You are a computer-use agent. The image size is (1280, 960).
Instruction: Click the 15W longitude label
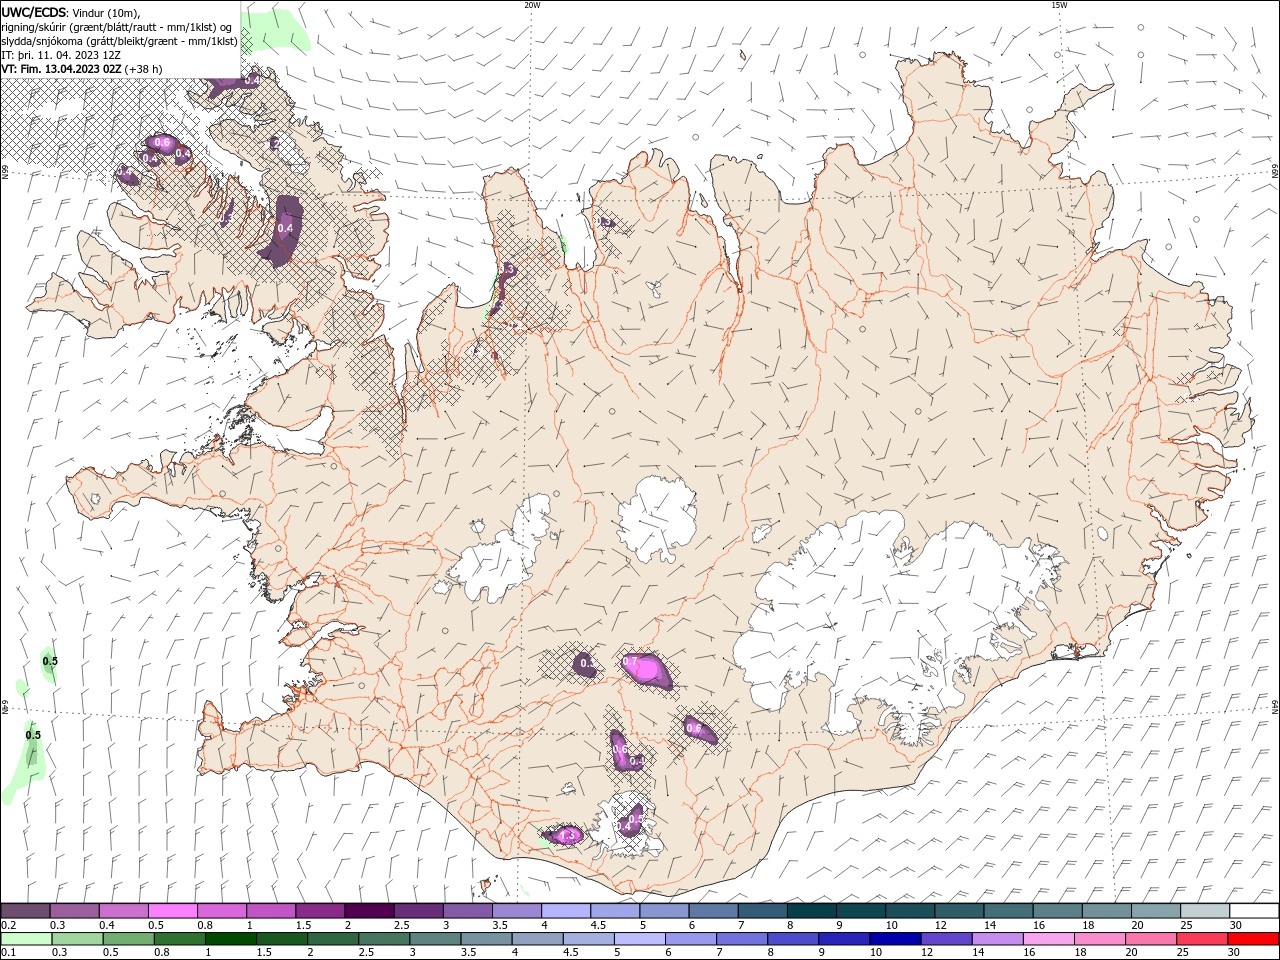click(1059, 5)
